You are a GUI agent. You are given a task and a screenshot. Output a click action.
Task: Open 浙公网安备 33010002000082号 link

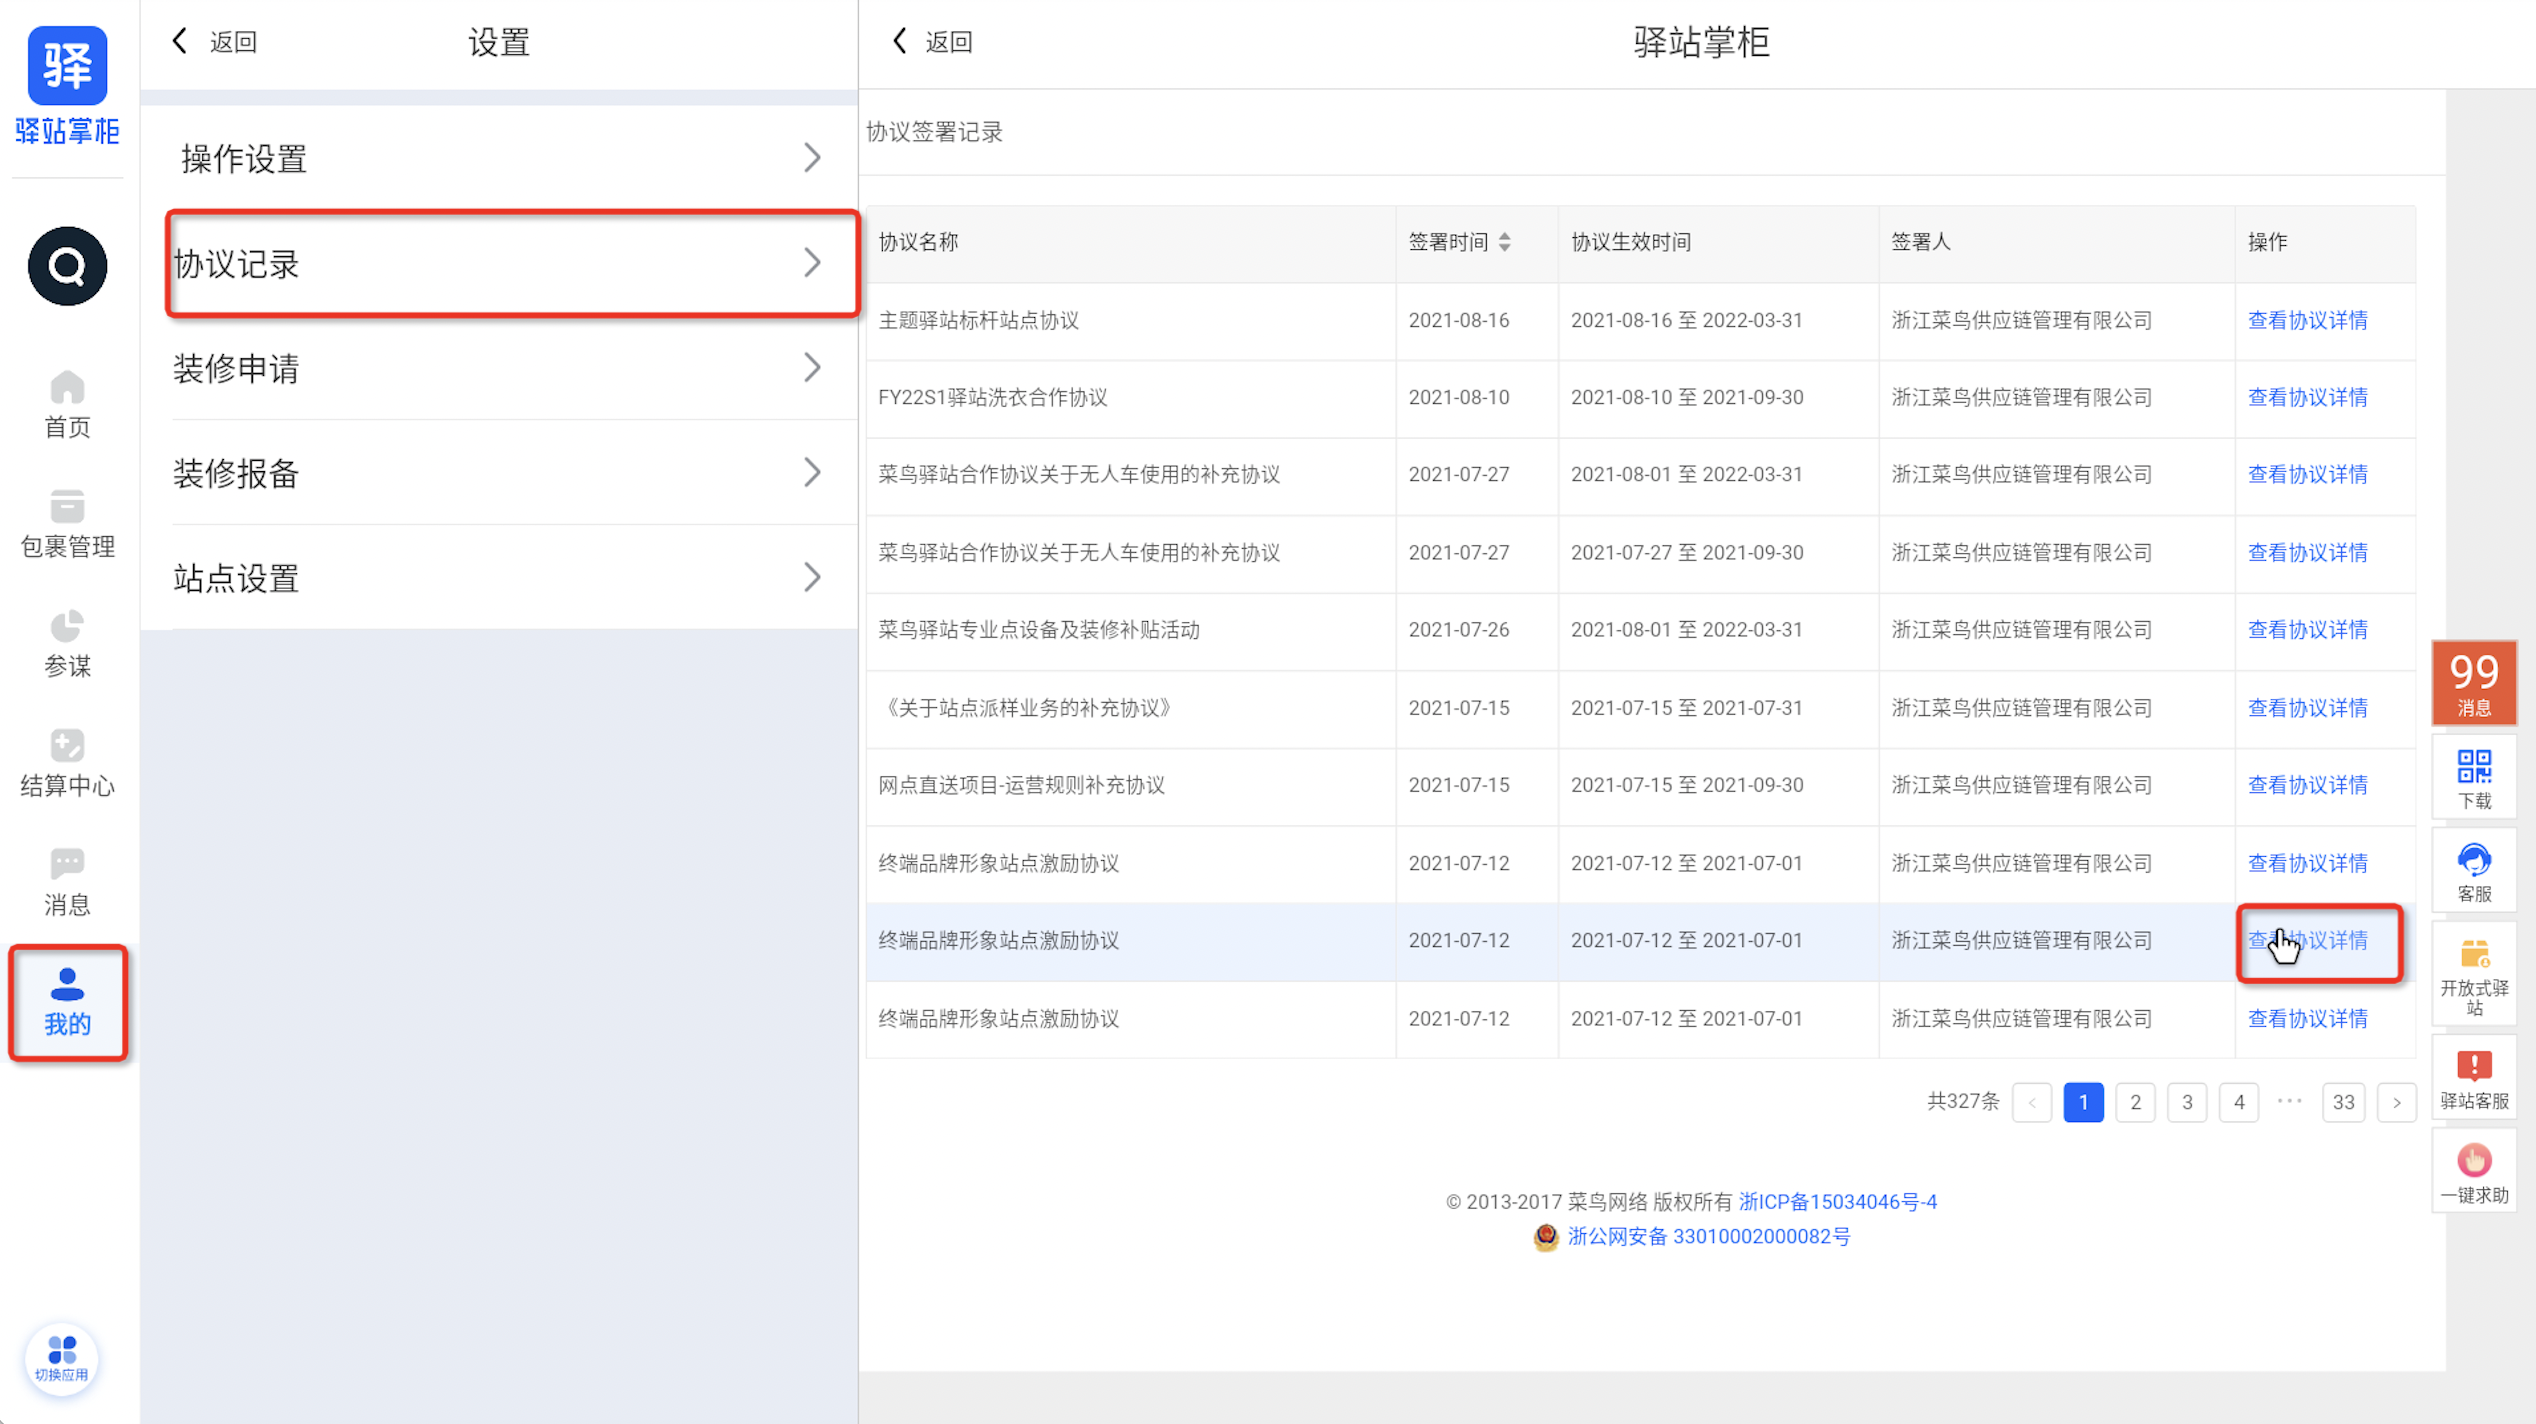pos(1709,1236)
